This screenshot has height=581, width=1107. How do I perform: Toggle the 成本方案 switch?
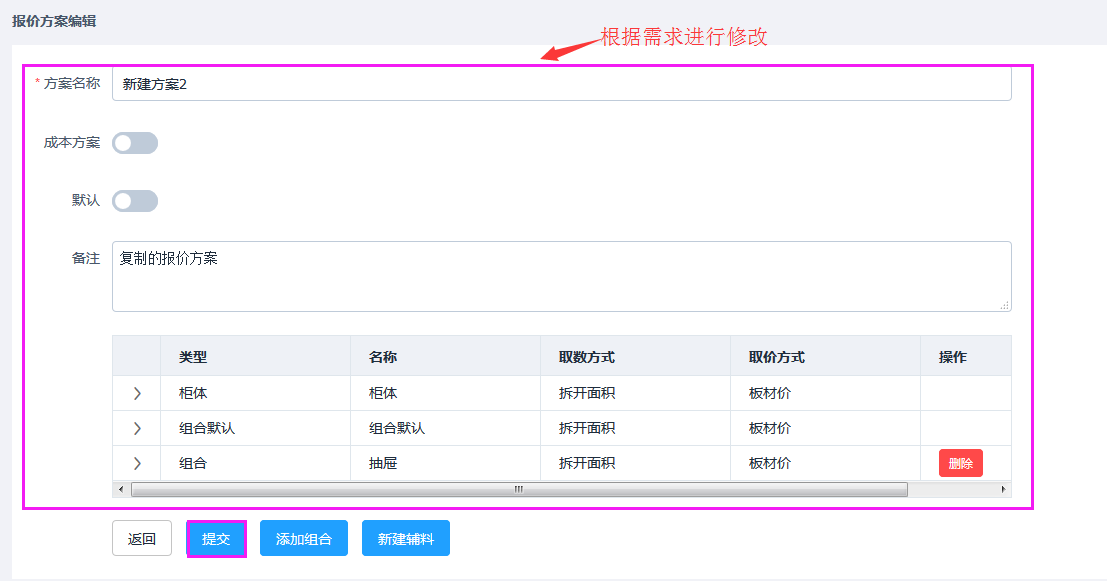click(135, 143)
